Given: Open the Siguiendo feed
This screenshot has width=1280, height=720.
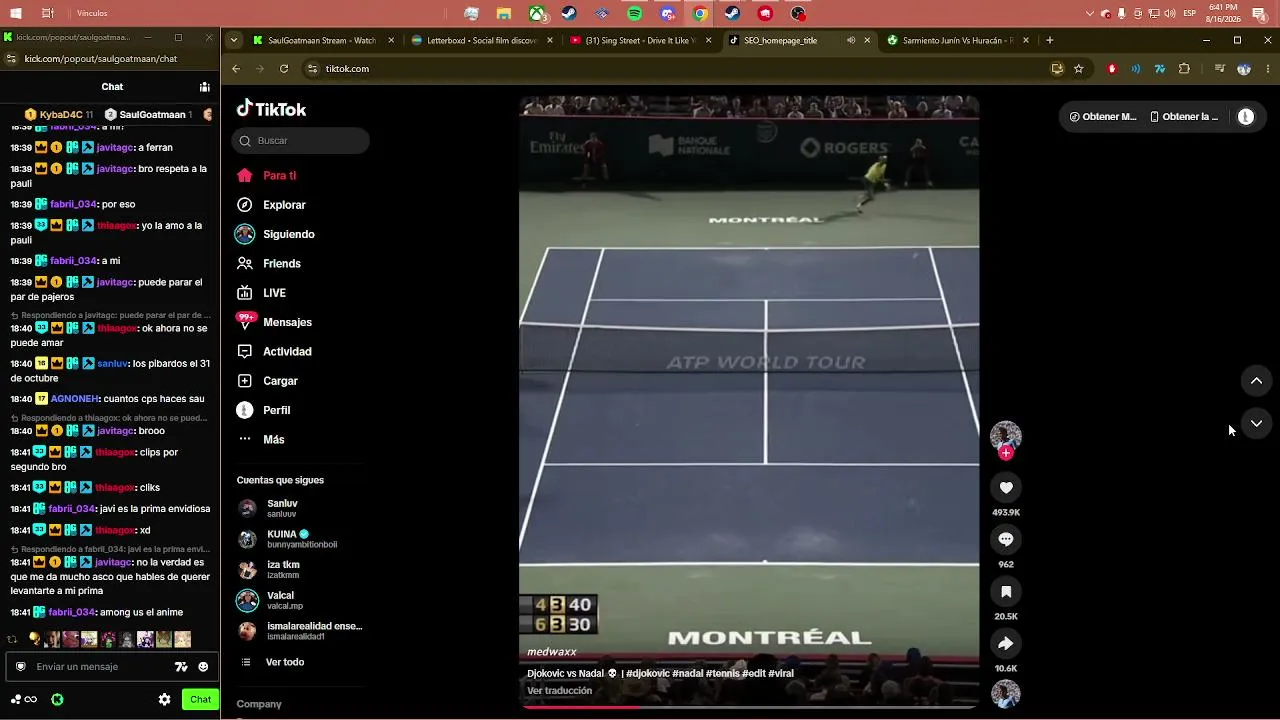Looking at the screenshot, I should (x=275, y=234).
